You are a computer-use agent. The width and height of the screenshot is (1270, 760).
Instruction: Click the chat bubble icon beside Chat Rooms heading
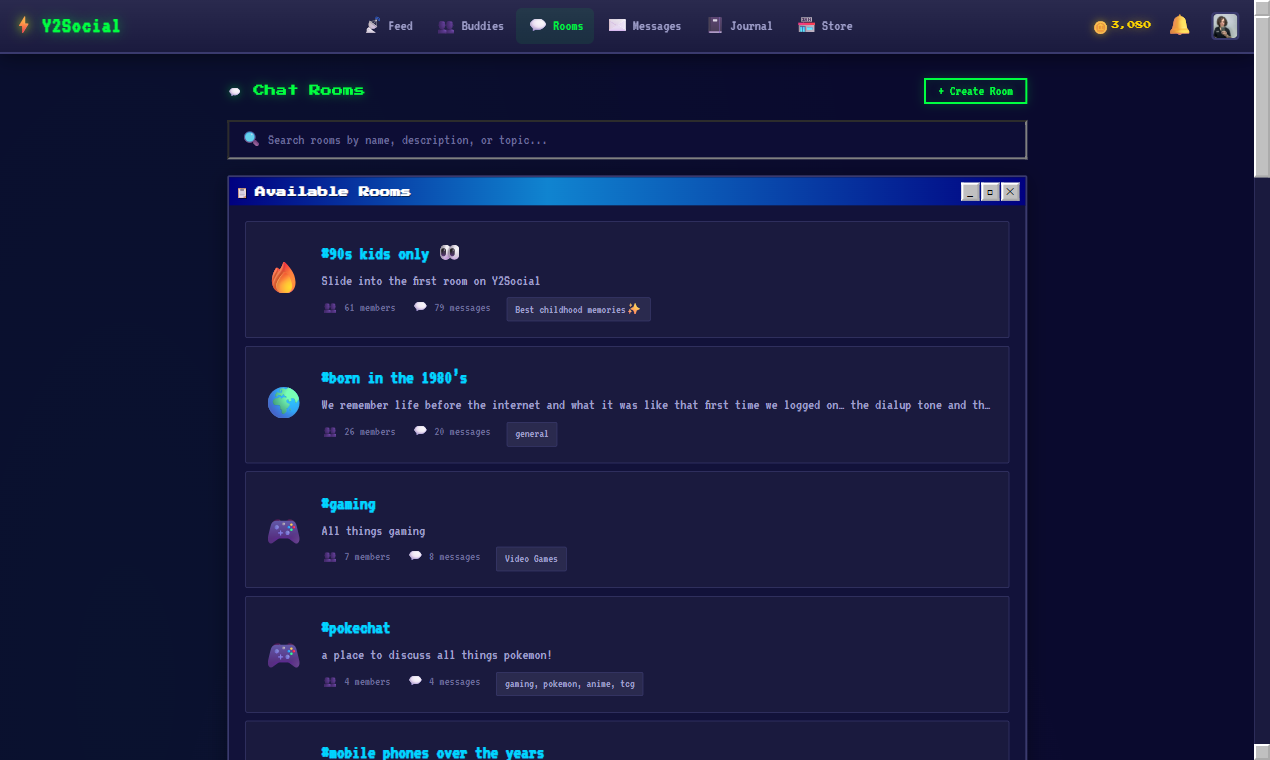point(234,91)
